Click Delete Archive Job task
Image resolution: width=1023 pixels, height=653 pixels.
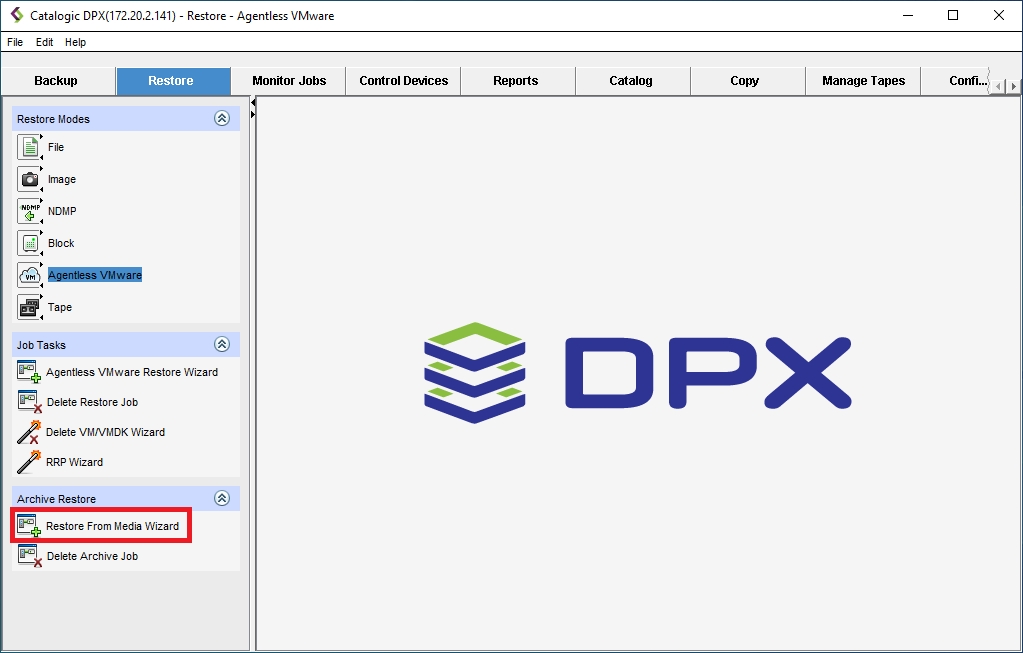[92, 556]
